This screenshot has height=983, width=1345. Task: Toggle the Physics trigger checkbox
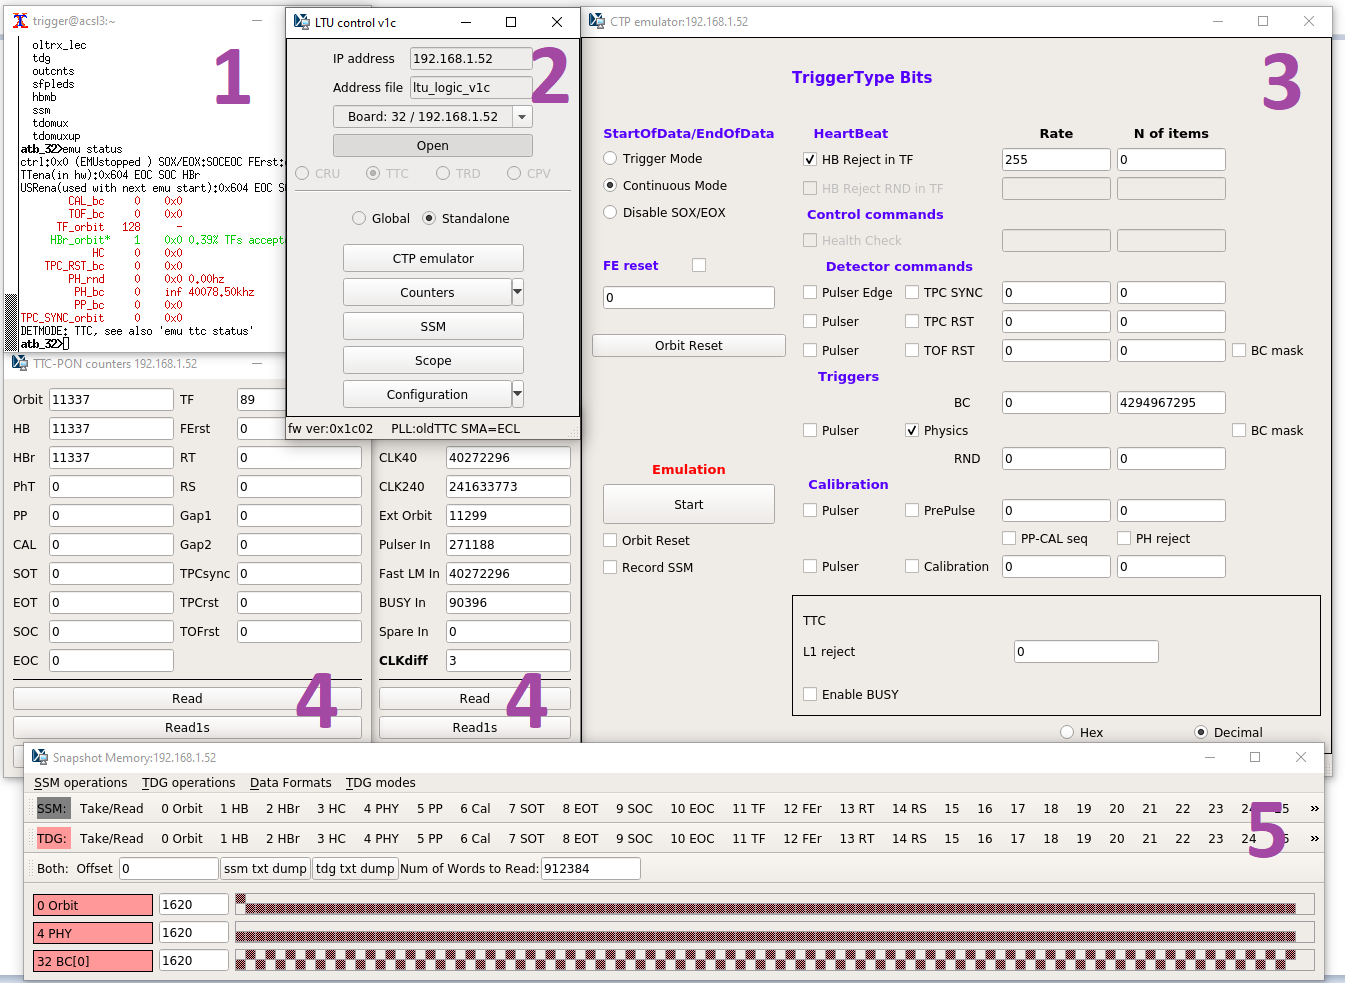click(x=912, y=430)
